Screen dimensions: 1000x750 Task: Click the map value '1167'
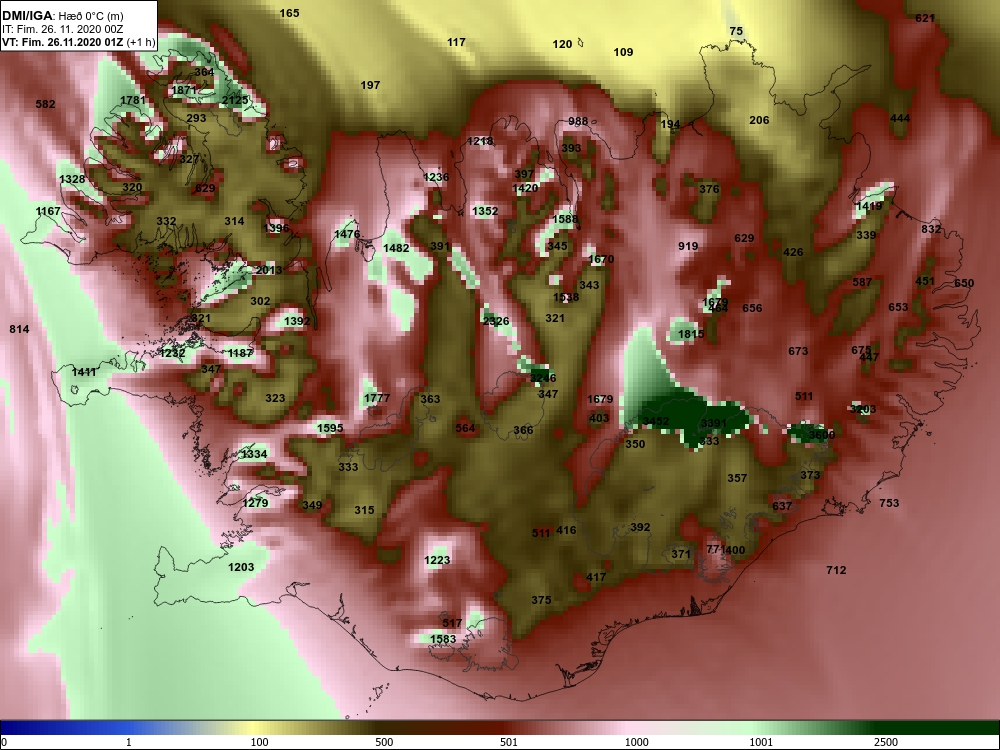point(48,211)
